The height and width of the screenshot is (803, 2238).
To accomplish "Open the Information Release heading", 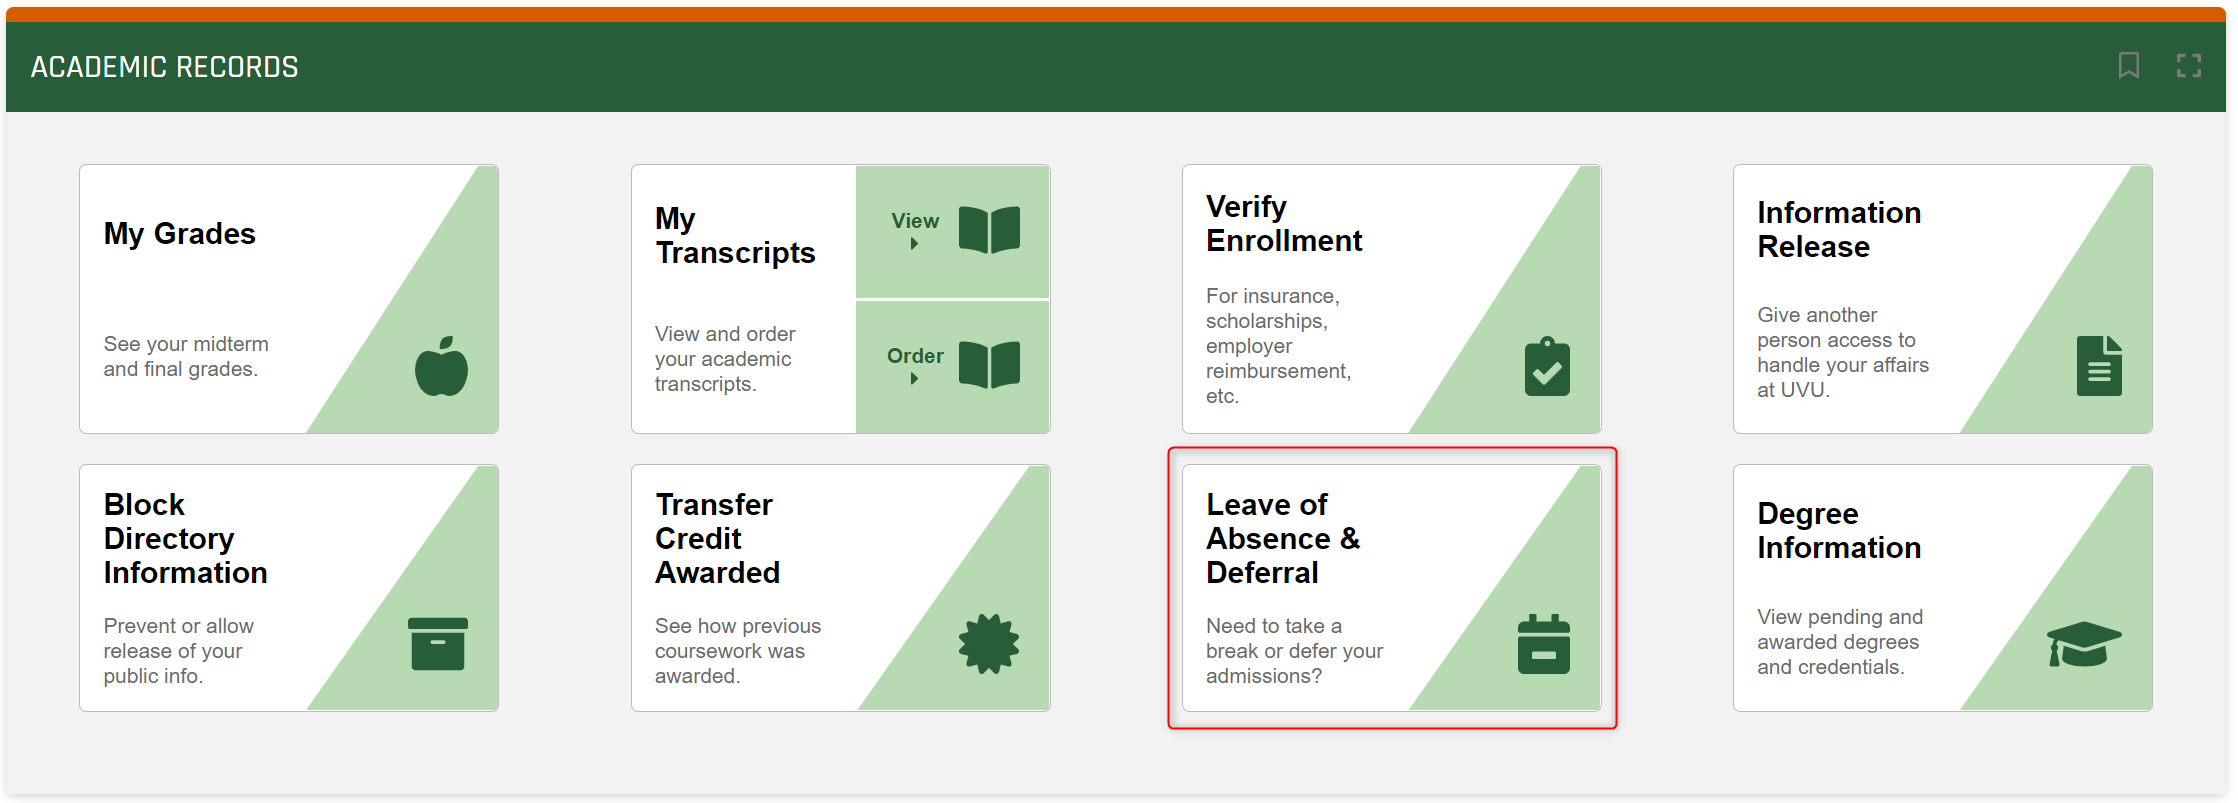I will (1839, 230).
